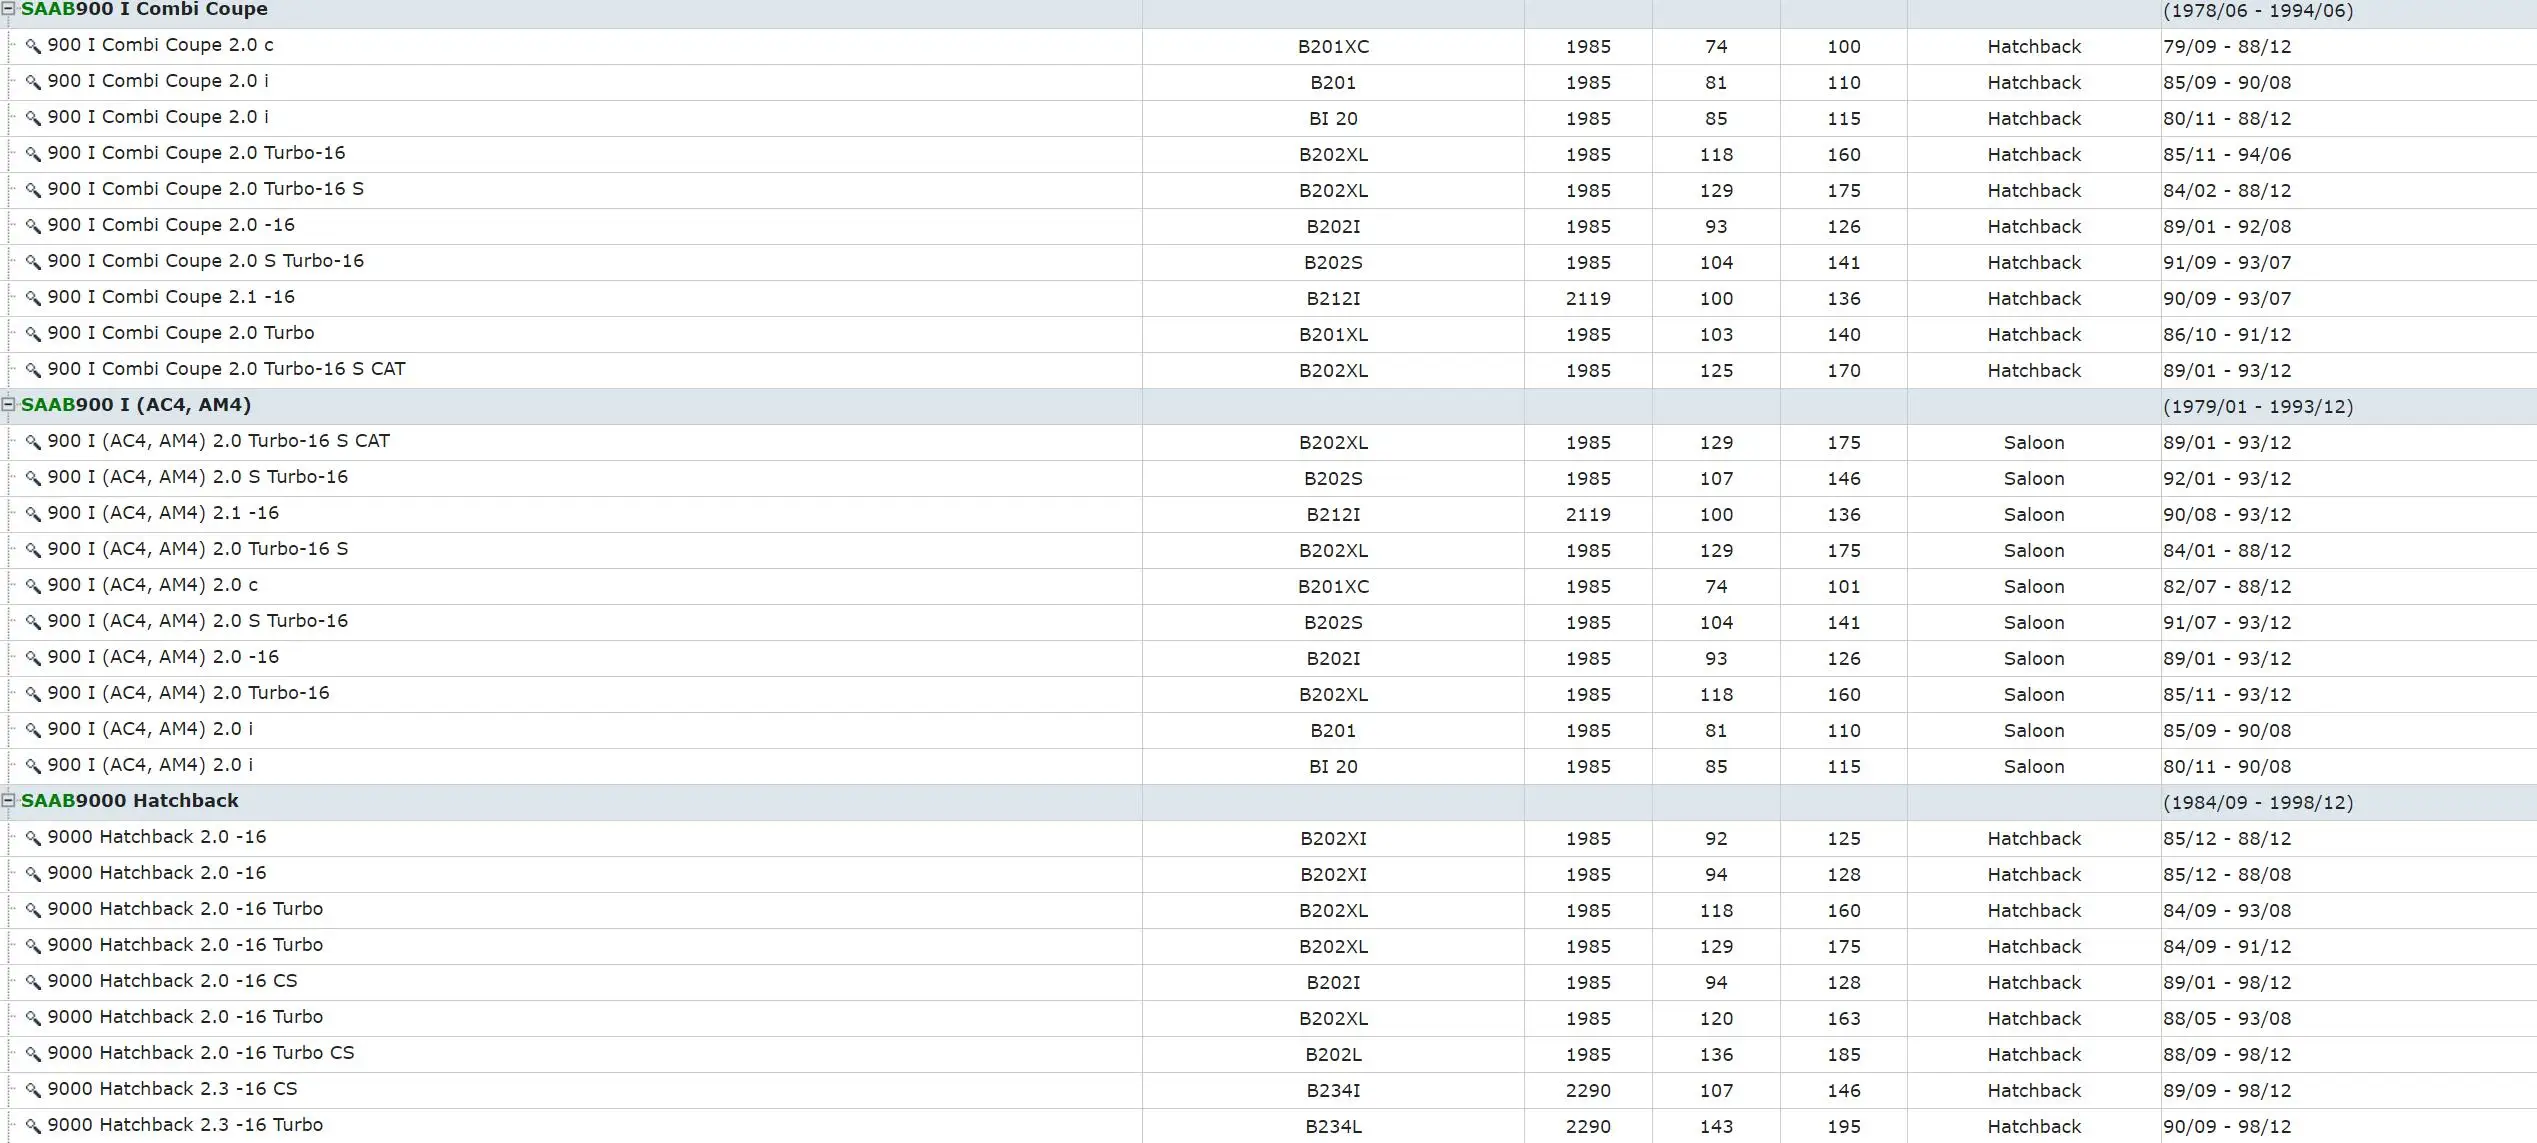Click date 85/12 - 88/08 in 9000 Hatchback row

(2227, 875)
